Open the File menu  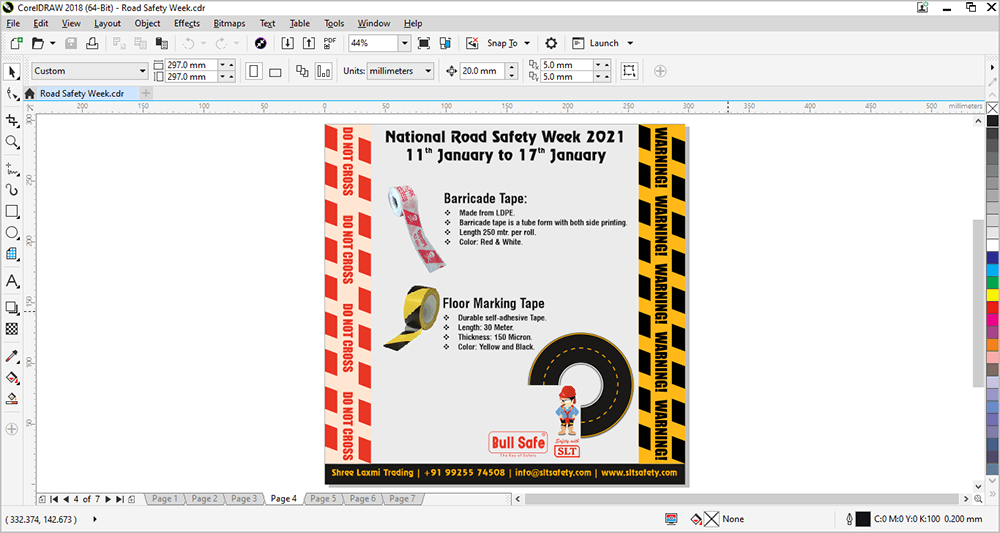click(x=13, y=24)
